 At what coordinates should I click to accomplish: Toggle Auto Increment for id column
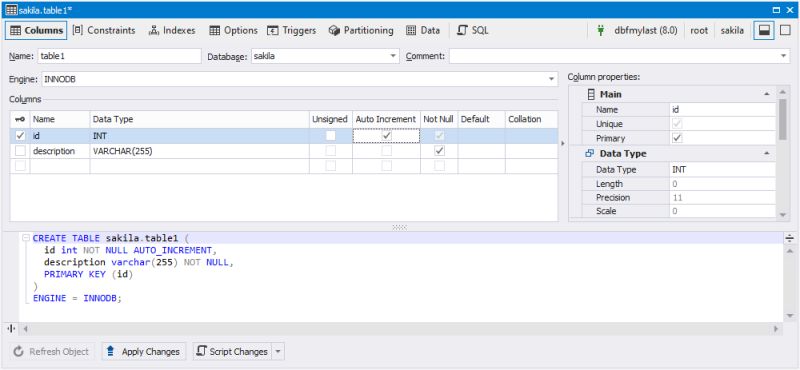(x=387, y=136)
